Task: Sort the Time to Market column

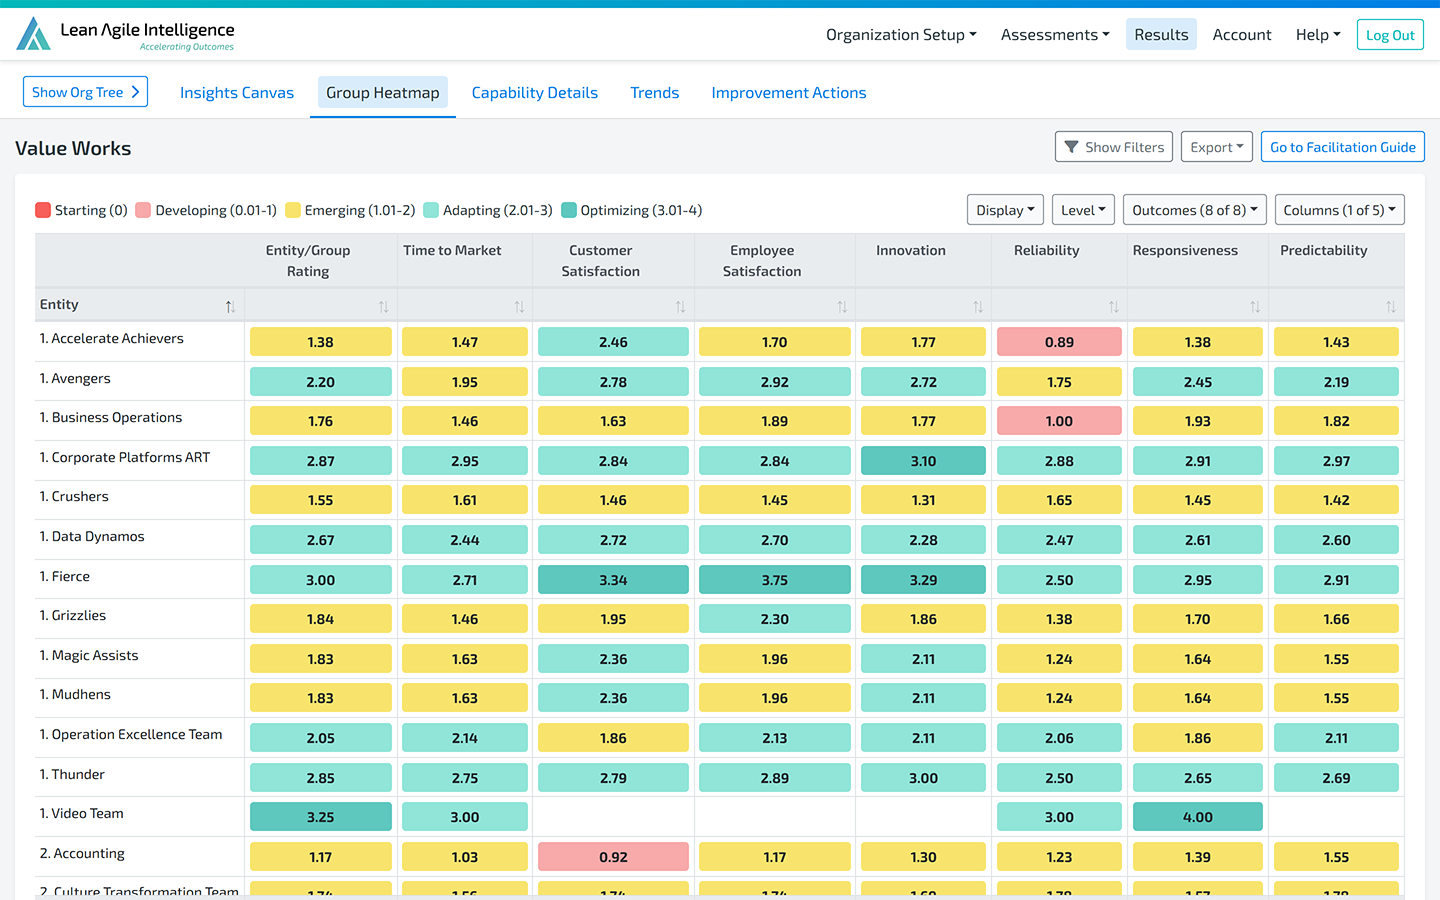Action: pos(519,307)
